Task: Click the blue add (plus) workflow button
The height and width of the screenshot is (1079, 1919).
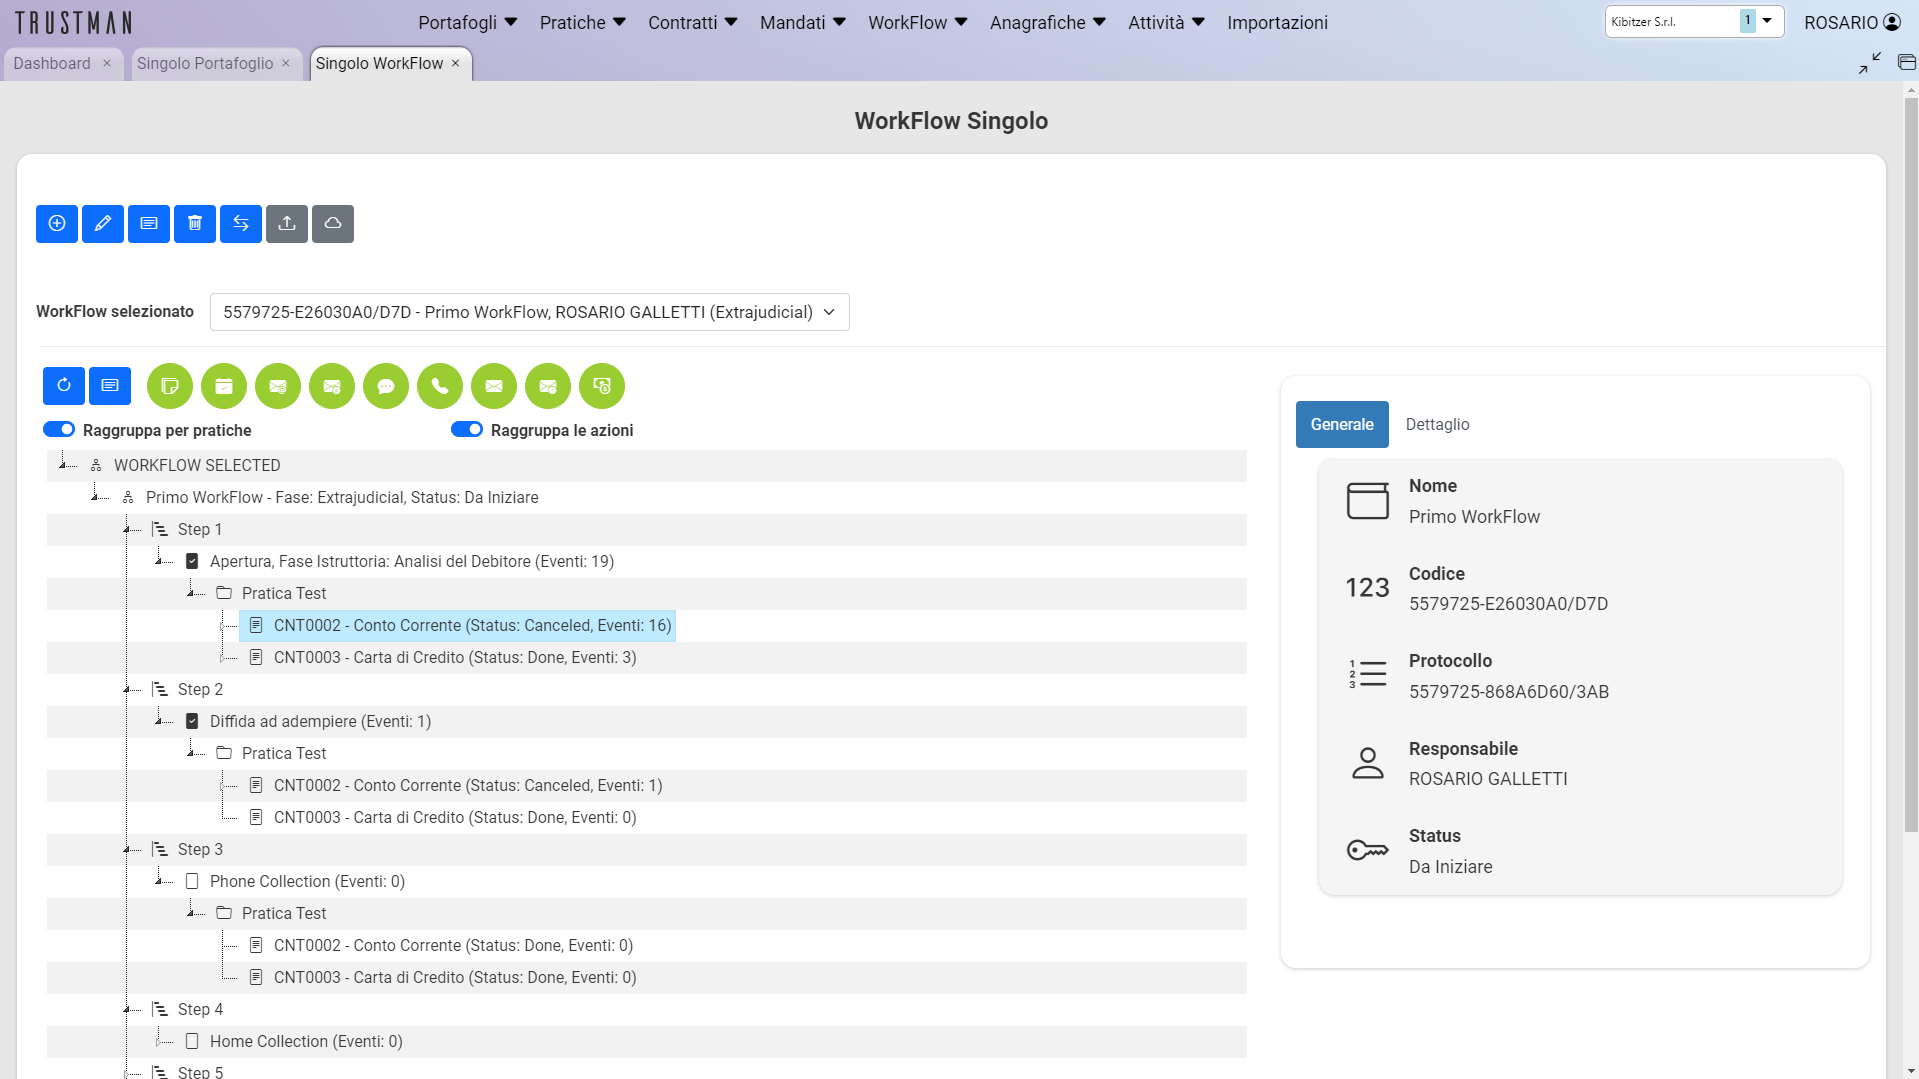Action: coord(57,223)
